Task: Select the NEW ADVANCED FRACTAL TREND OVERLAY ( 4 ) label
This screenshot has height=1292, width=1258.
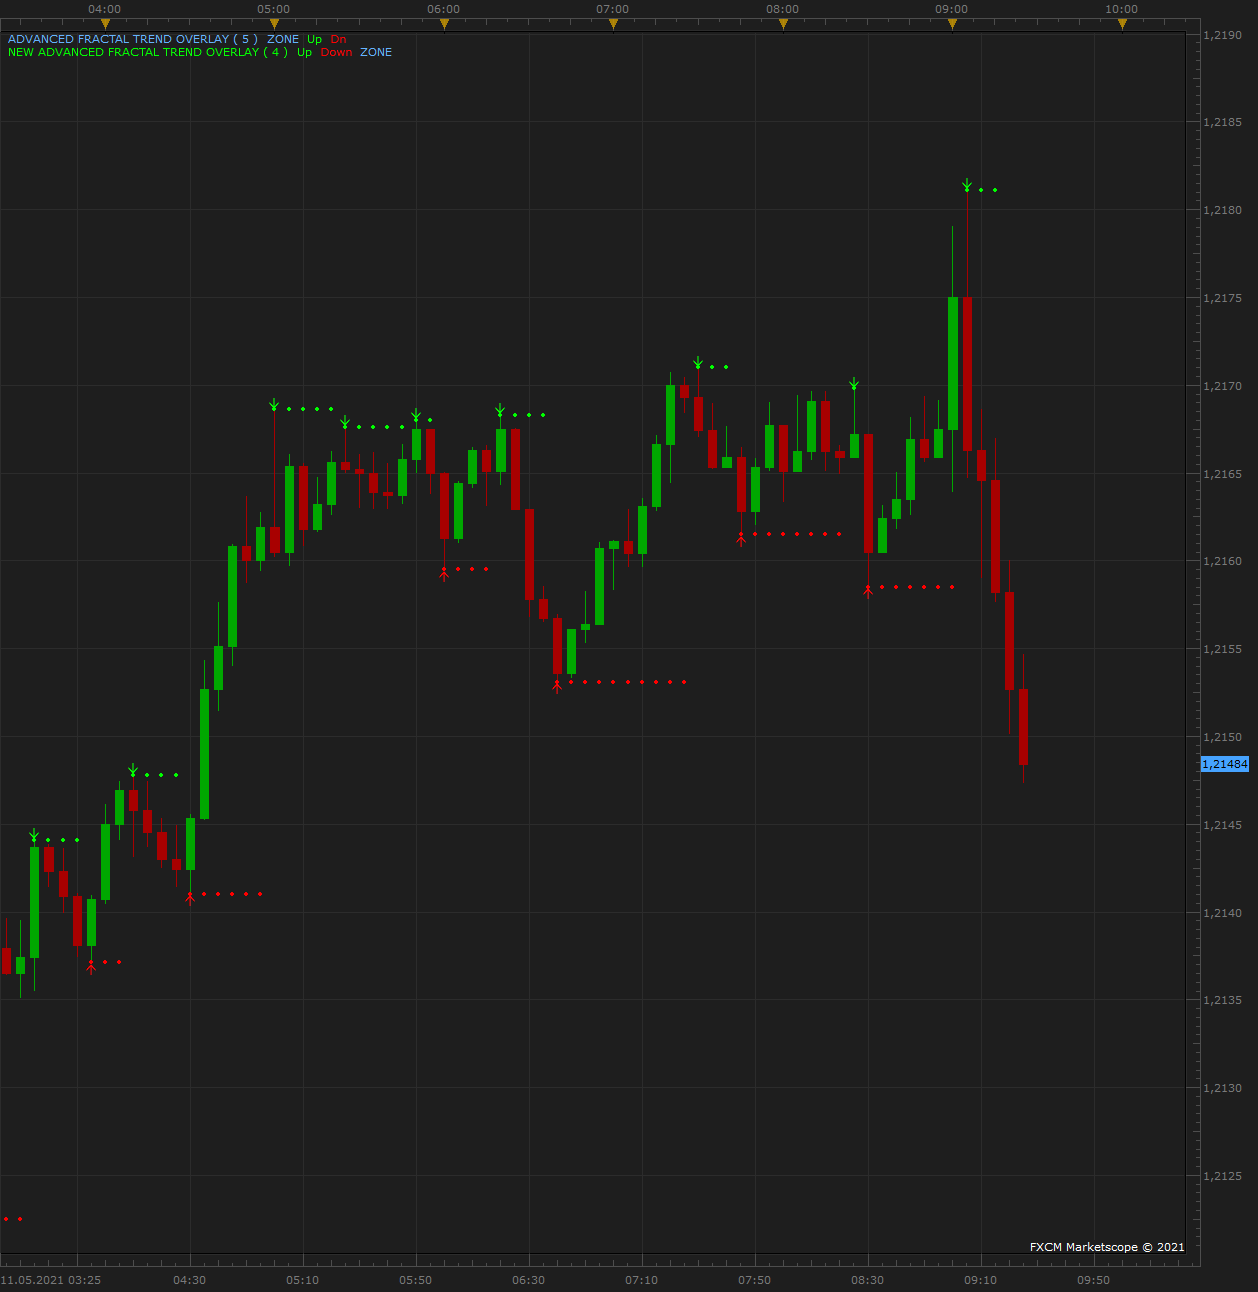Action: click(147, 52)
